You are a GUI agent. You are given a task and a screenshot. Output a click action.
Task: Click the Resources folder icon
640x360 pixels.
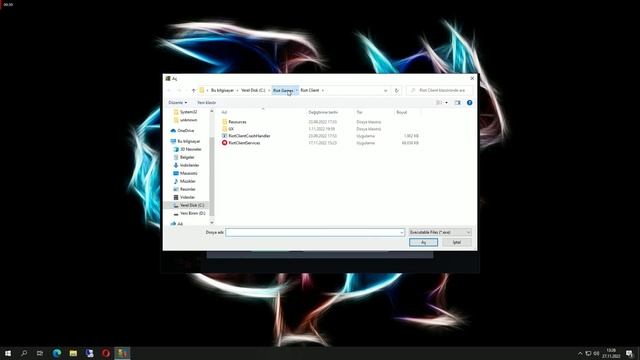[224, 122]
